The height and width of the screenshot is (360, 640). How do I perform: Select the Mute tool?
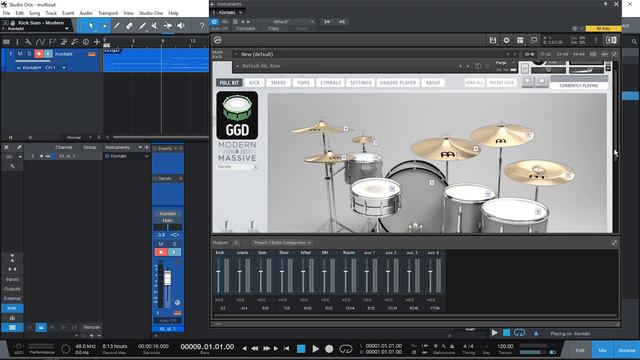tap(155, 26)
